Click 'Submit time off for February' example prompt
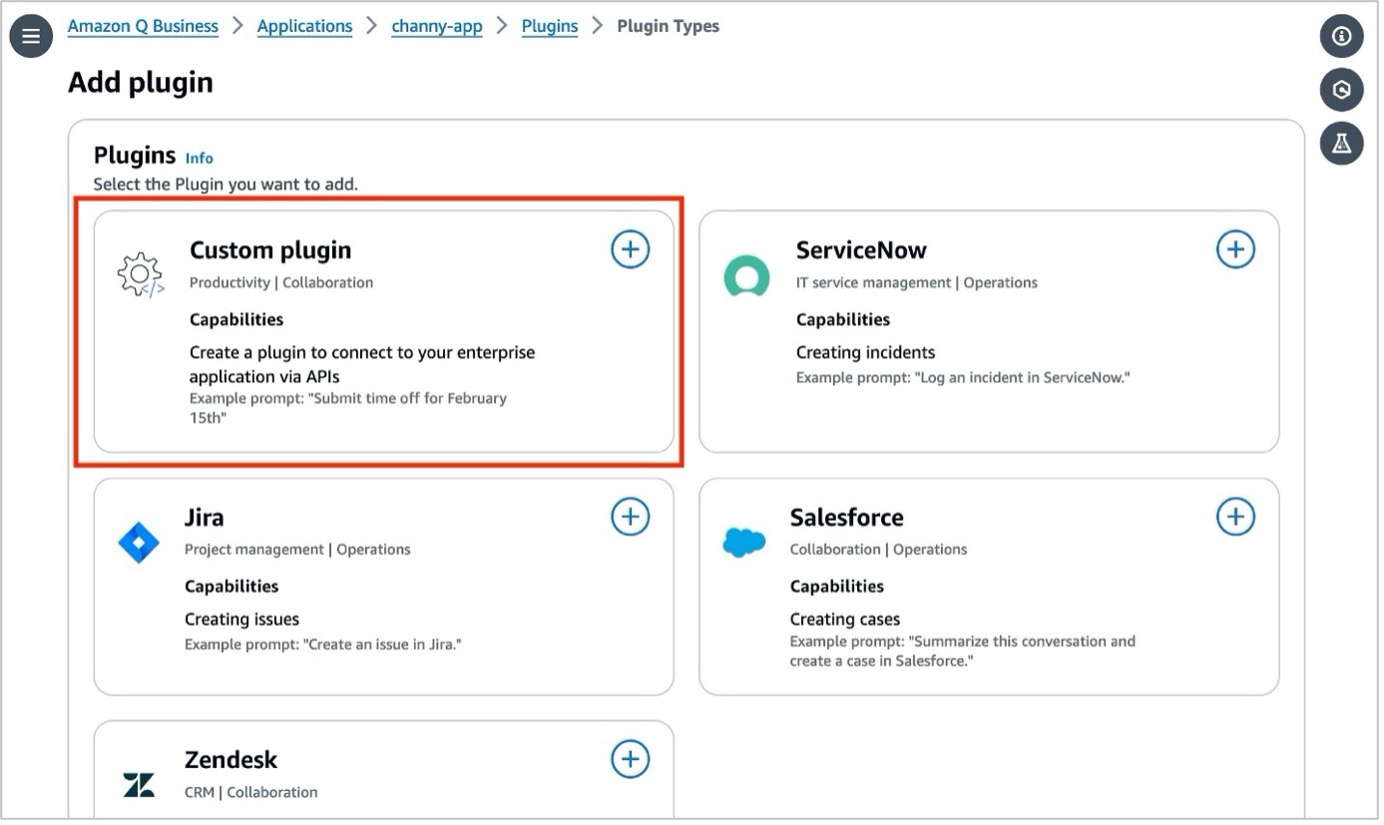This screenshot has height=825, width=1384. pyautogui.click(x=348, y=408)
